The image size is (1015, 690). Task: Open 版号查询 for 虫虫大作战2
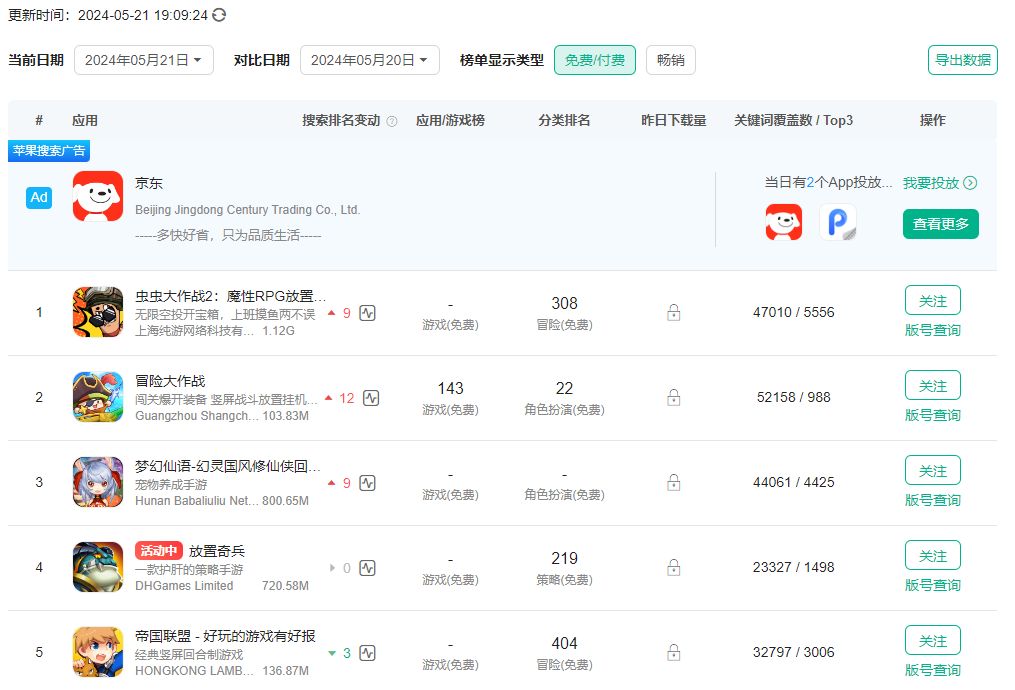pos(933,330)
